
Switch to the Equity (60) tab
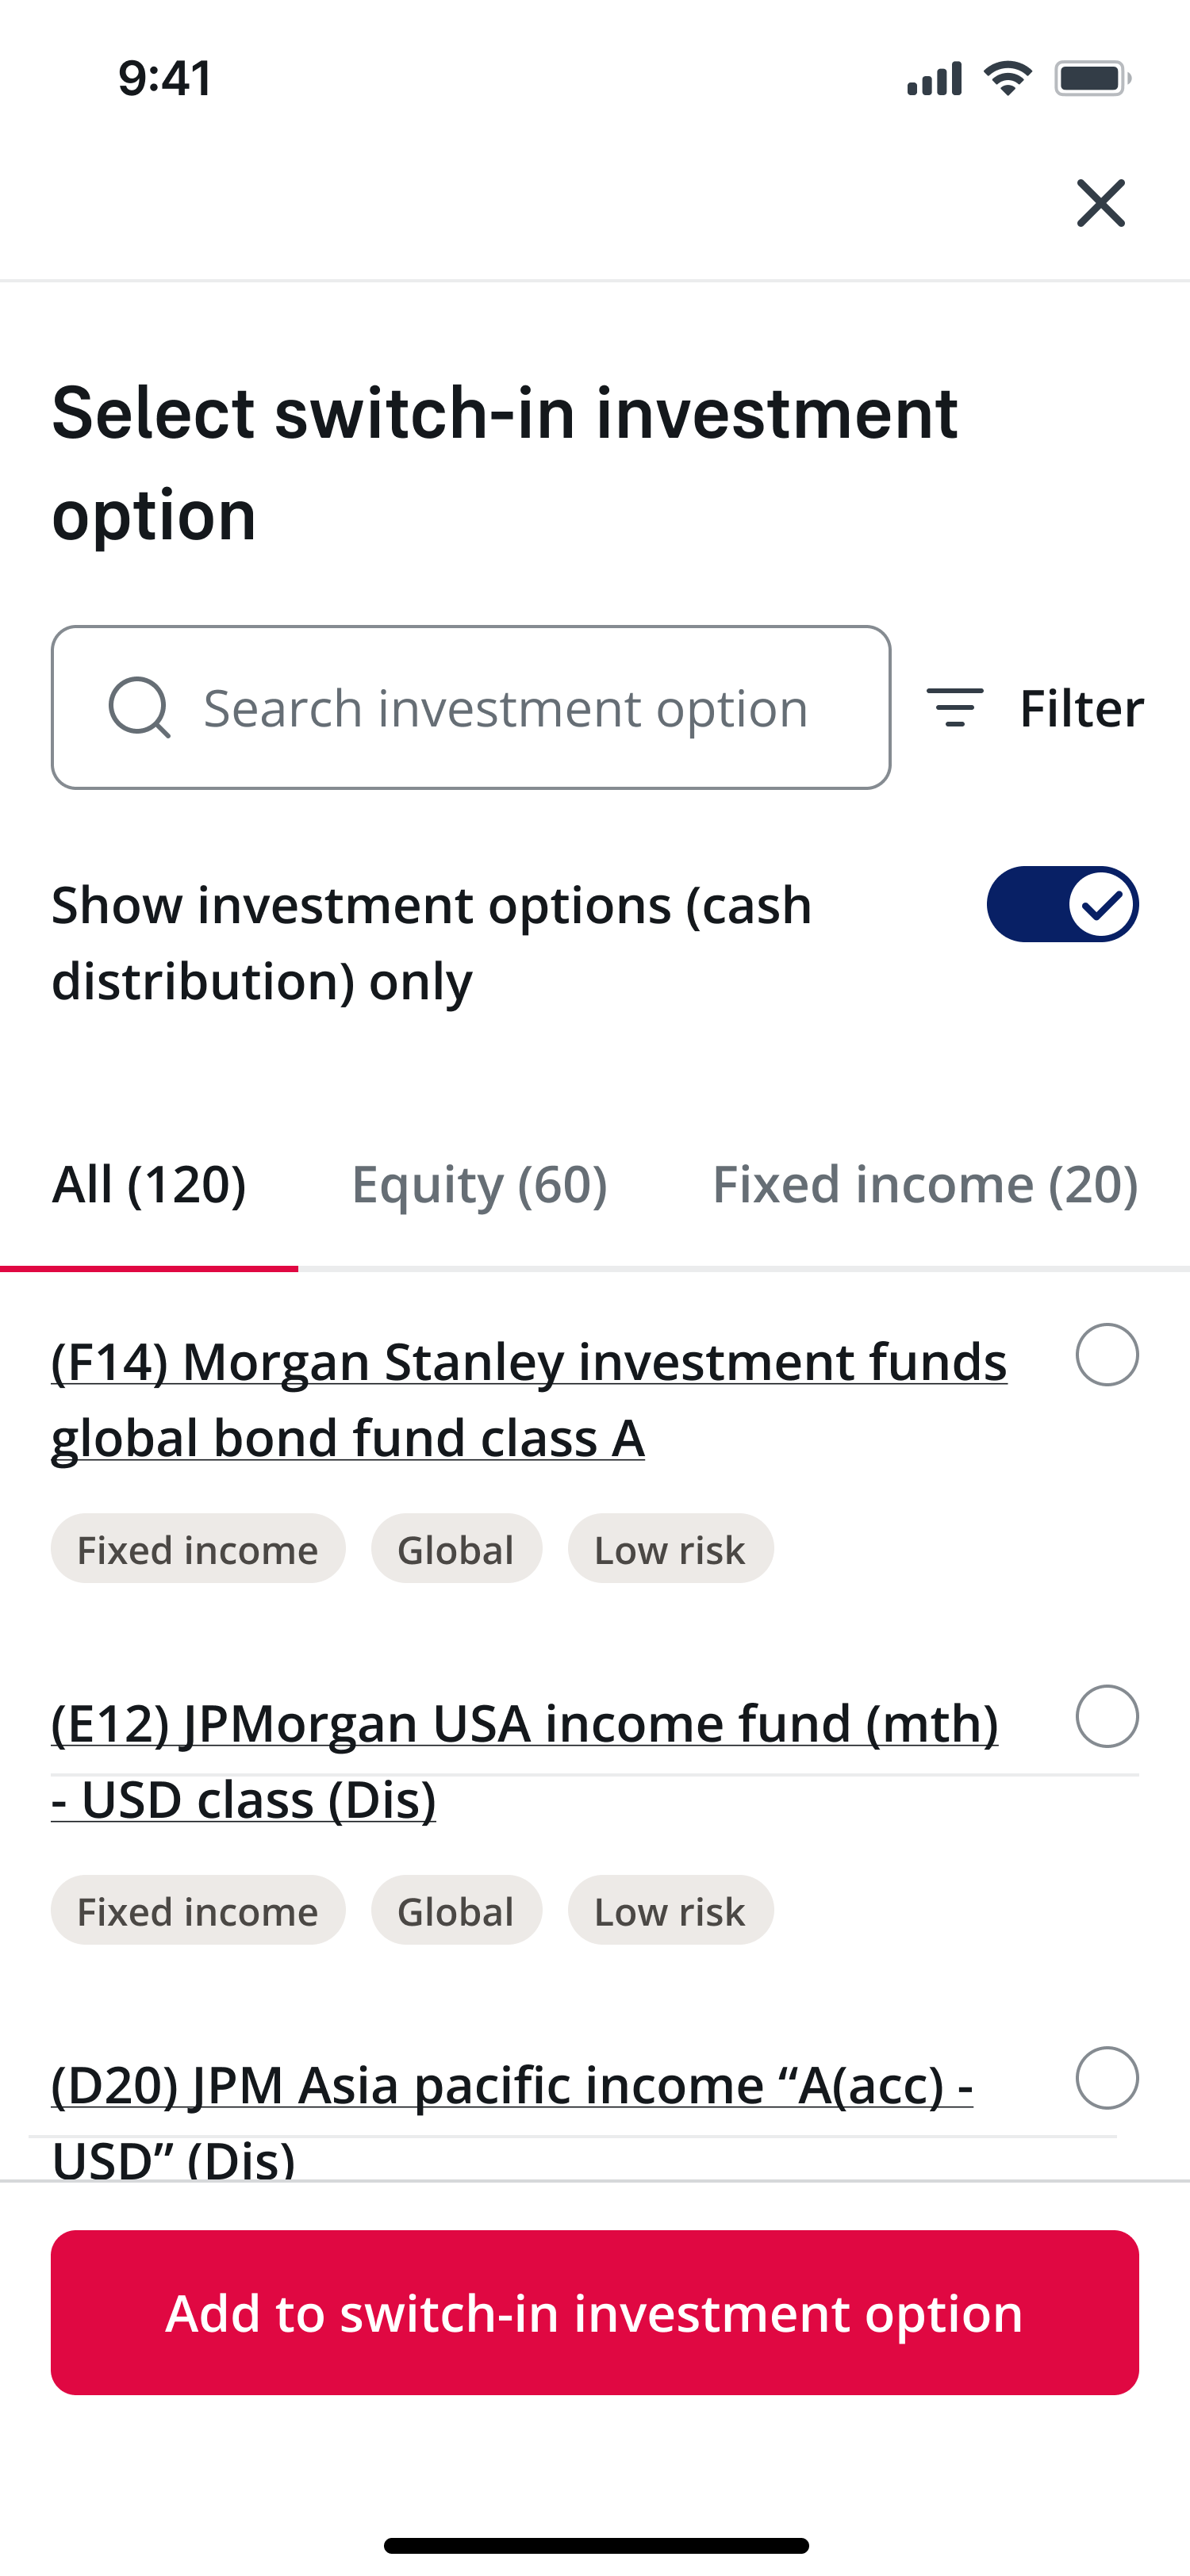(x=479, y=1185)
